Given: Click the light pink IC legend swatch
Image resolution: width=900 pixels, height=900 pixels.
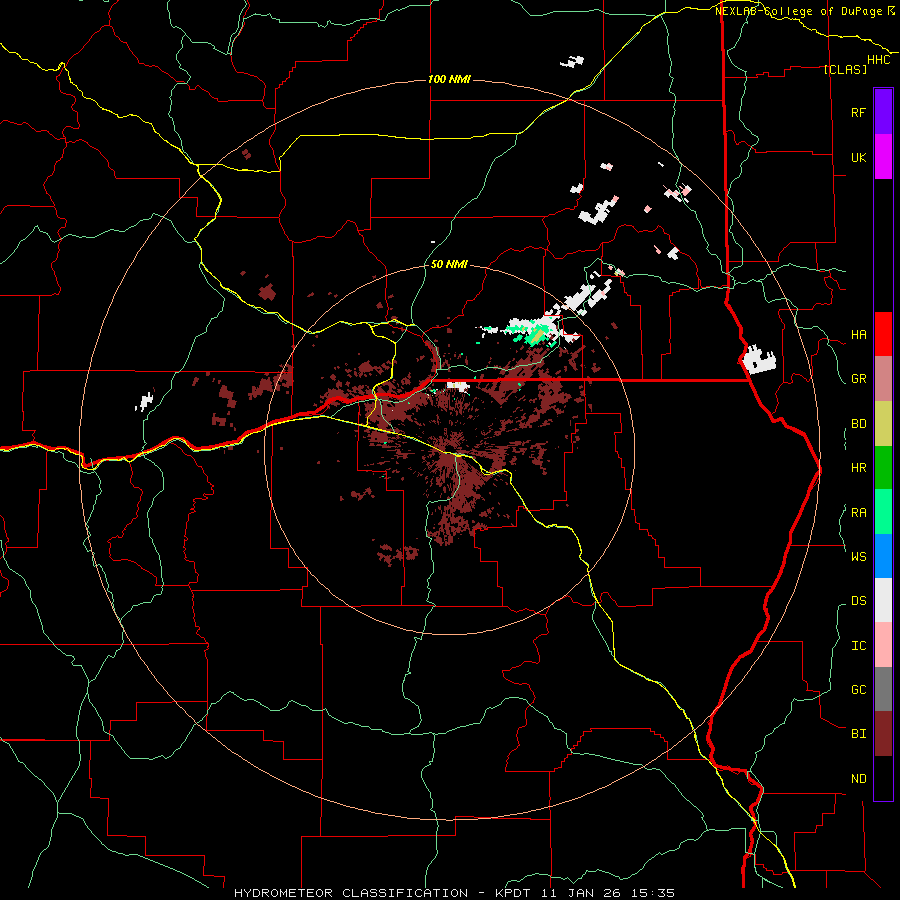Looking at the screenshot, I should pyautogui.click(x=883, y=645).
